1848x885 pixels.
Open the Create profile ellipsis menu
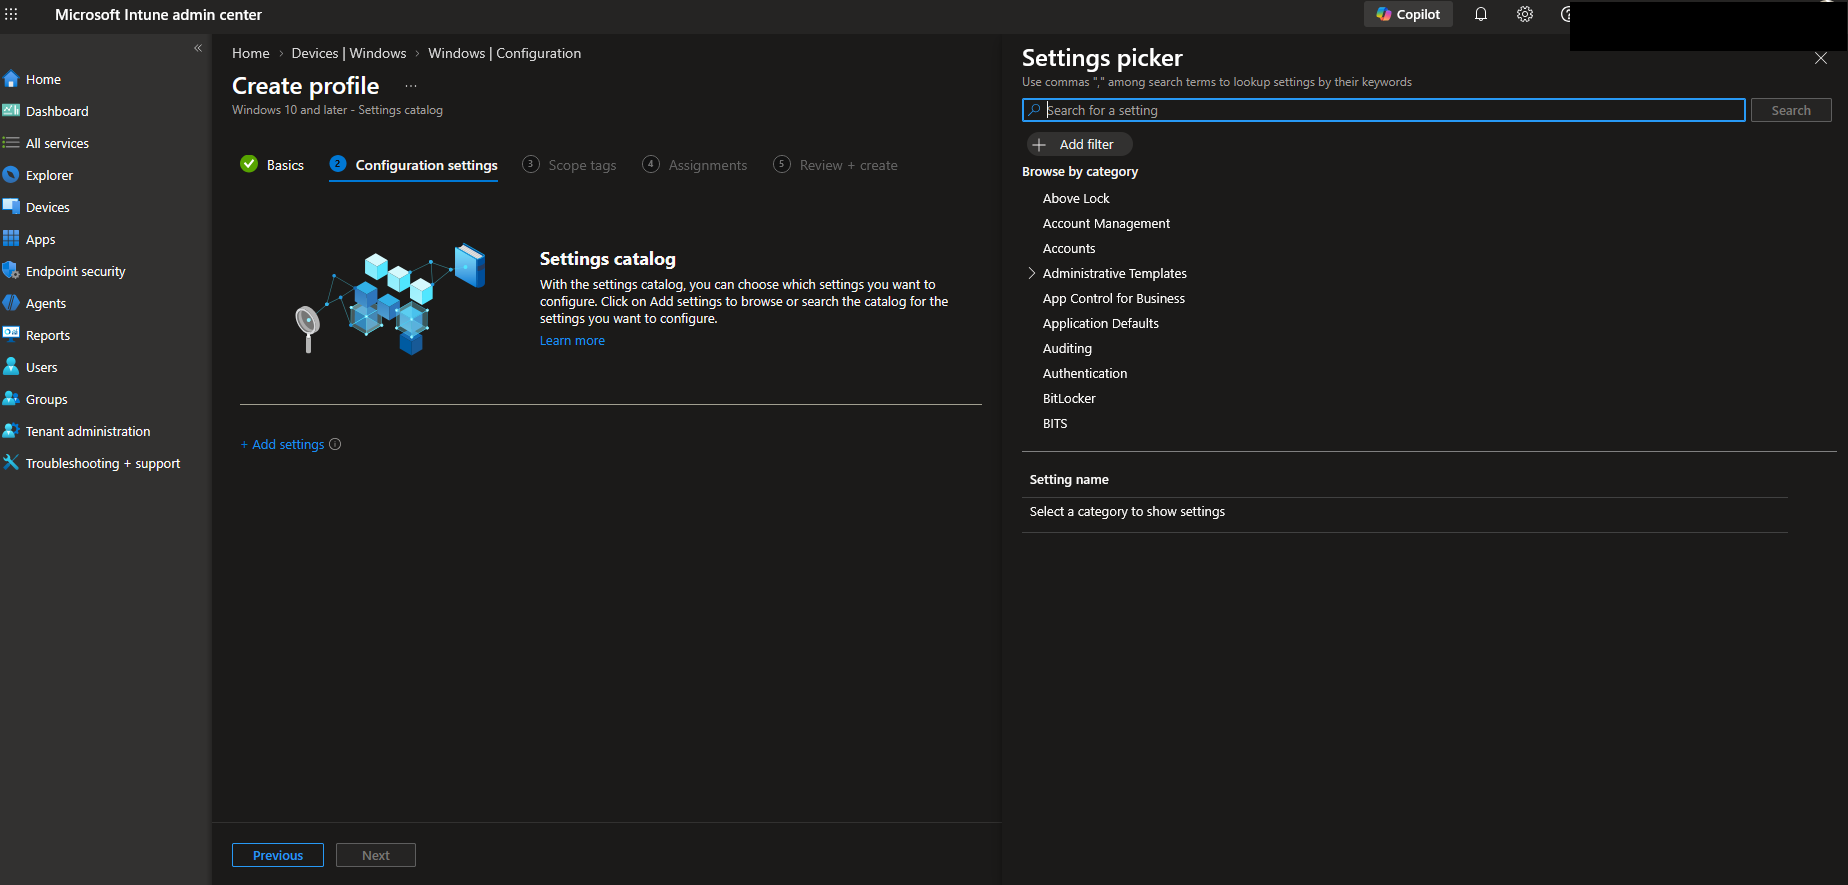tap(411, 86)
